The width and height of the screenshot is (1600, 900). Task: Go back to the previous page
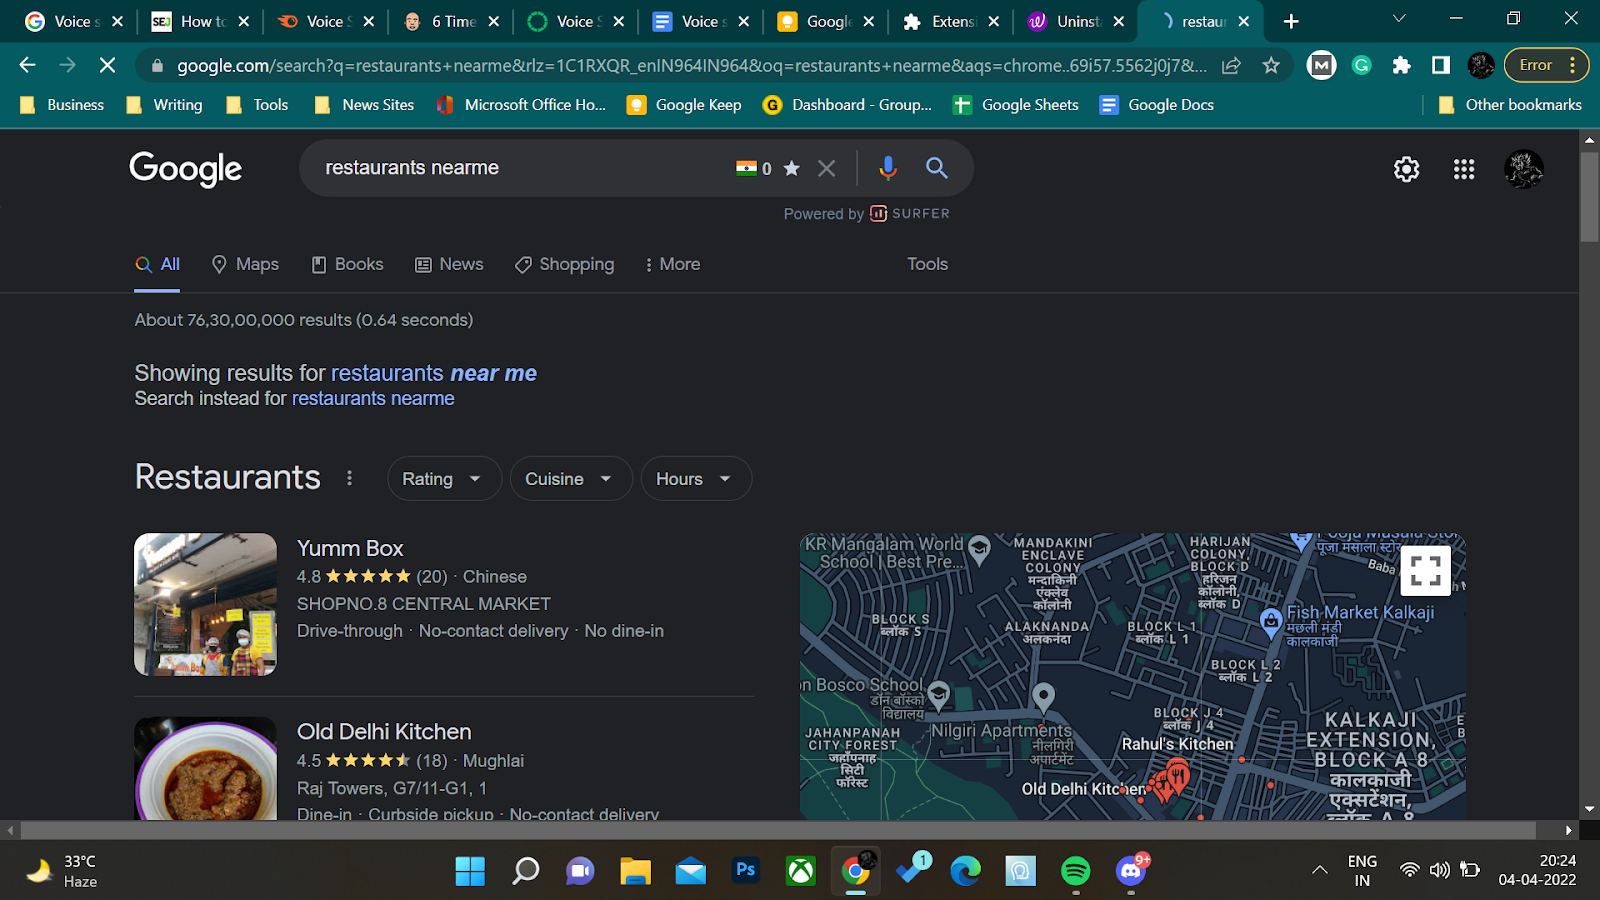(27, 65)
